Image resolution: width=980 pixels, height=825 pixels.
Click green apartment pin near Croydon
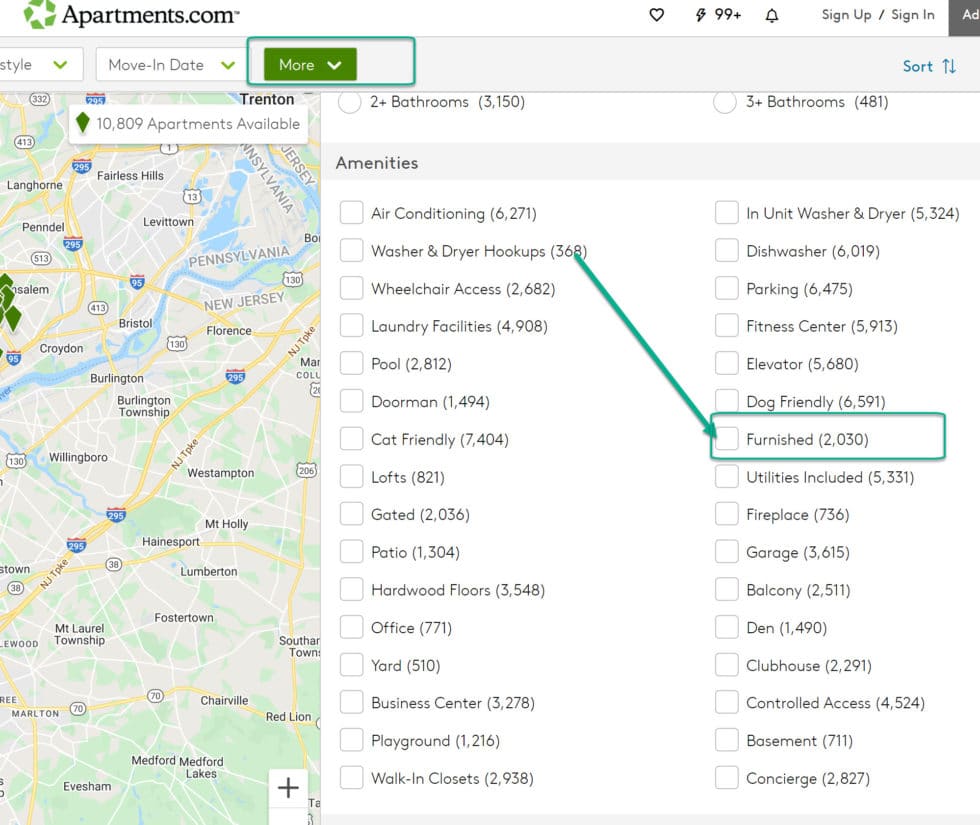[x=12, y=318]
